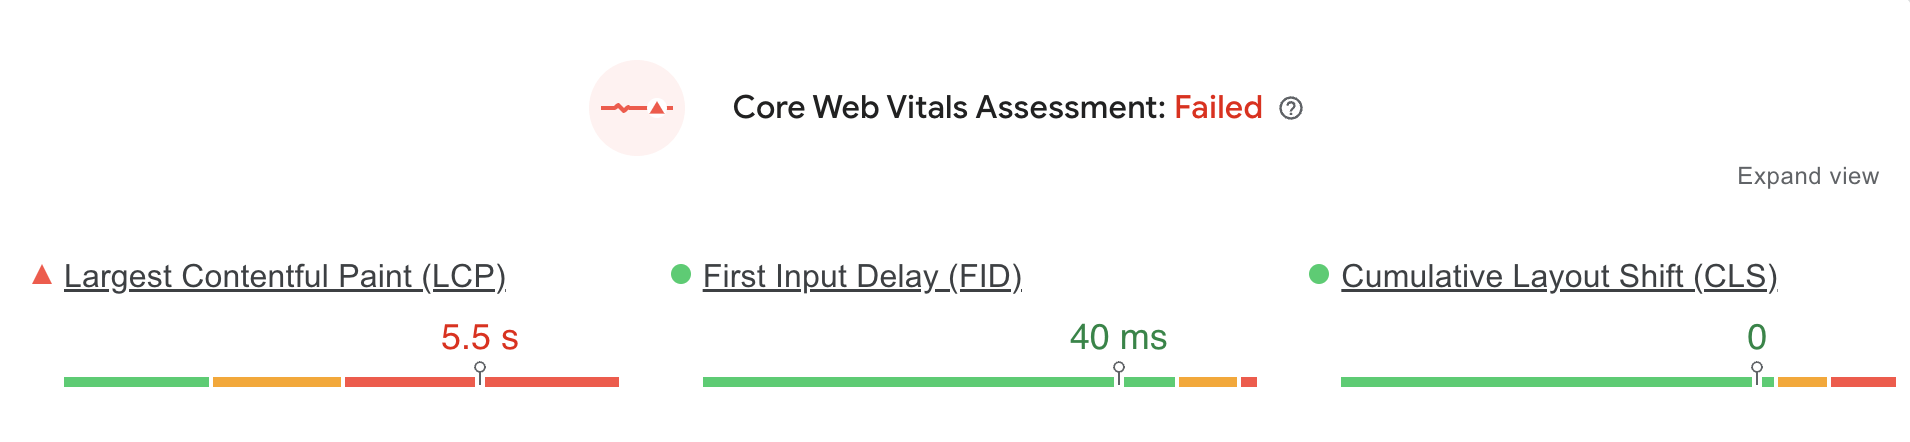Open Largest Contentful Paint (LCP) link
The height and width of the screenshot is (442, 1910).
tap(284, 276)
